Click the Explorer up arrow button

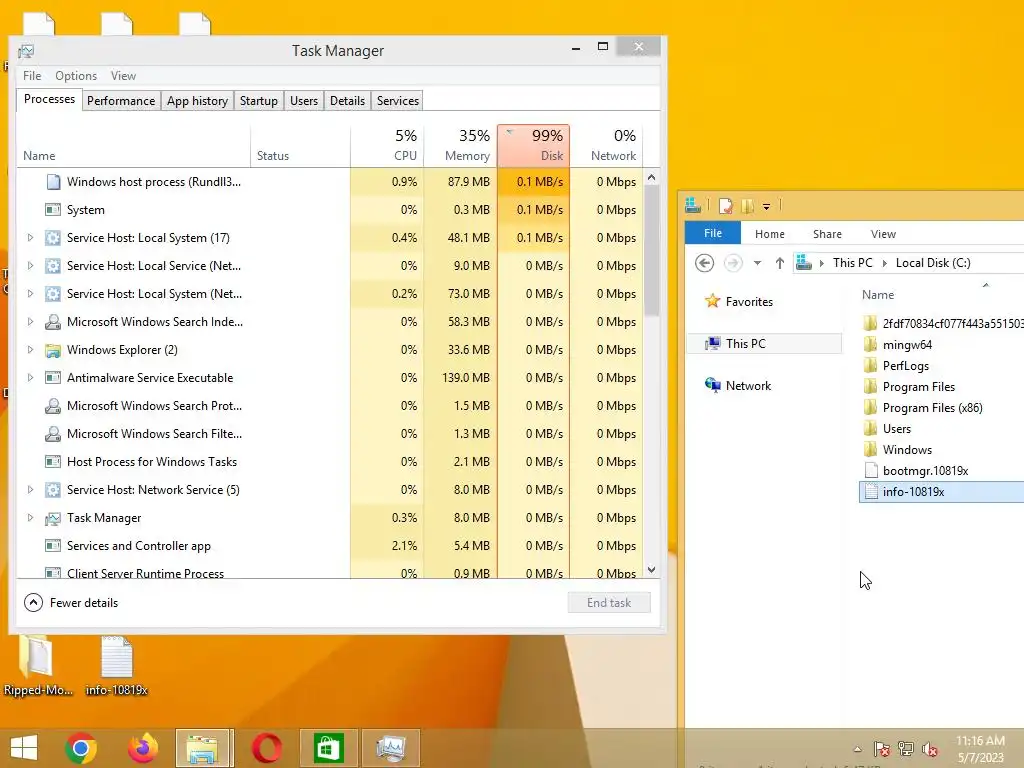tap(779, 263)
